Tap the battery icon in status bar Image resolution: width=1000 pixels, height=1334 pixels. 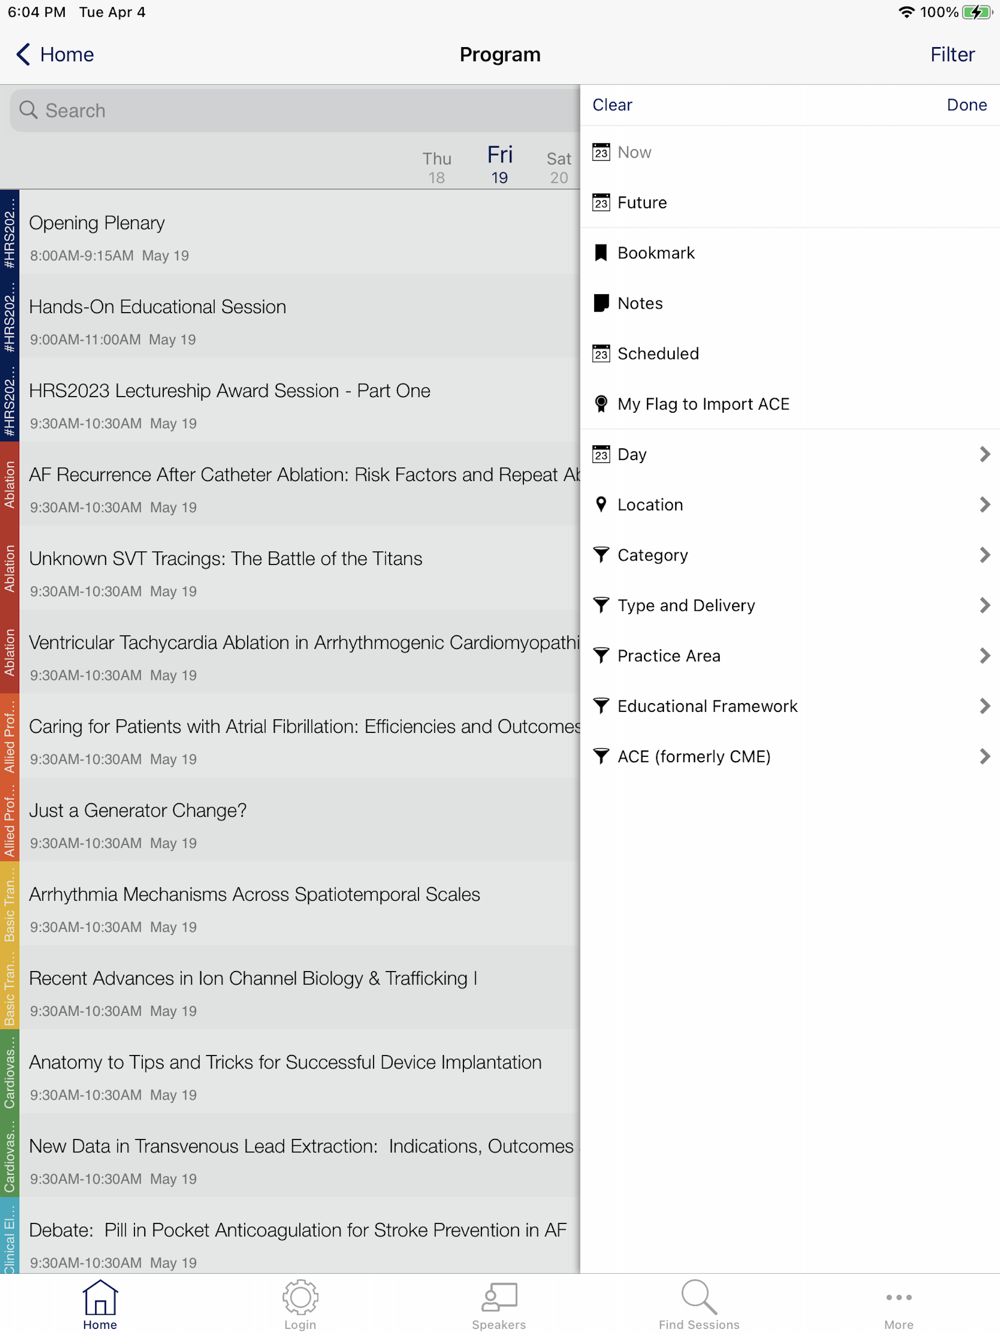977,12
